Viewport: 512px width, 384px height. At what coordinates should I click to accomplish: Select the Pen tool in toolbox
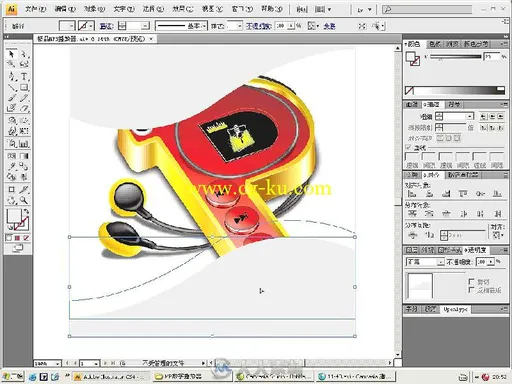(12, 76)
